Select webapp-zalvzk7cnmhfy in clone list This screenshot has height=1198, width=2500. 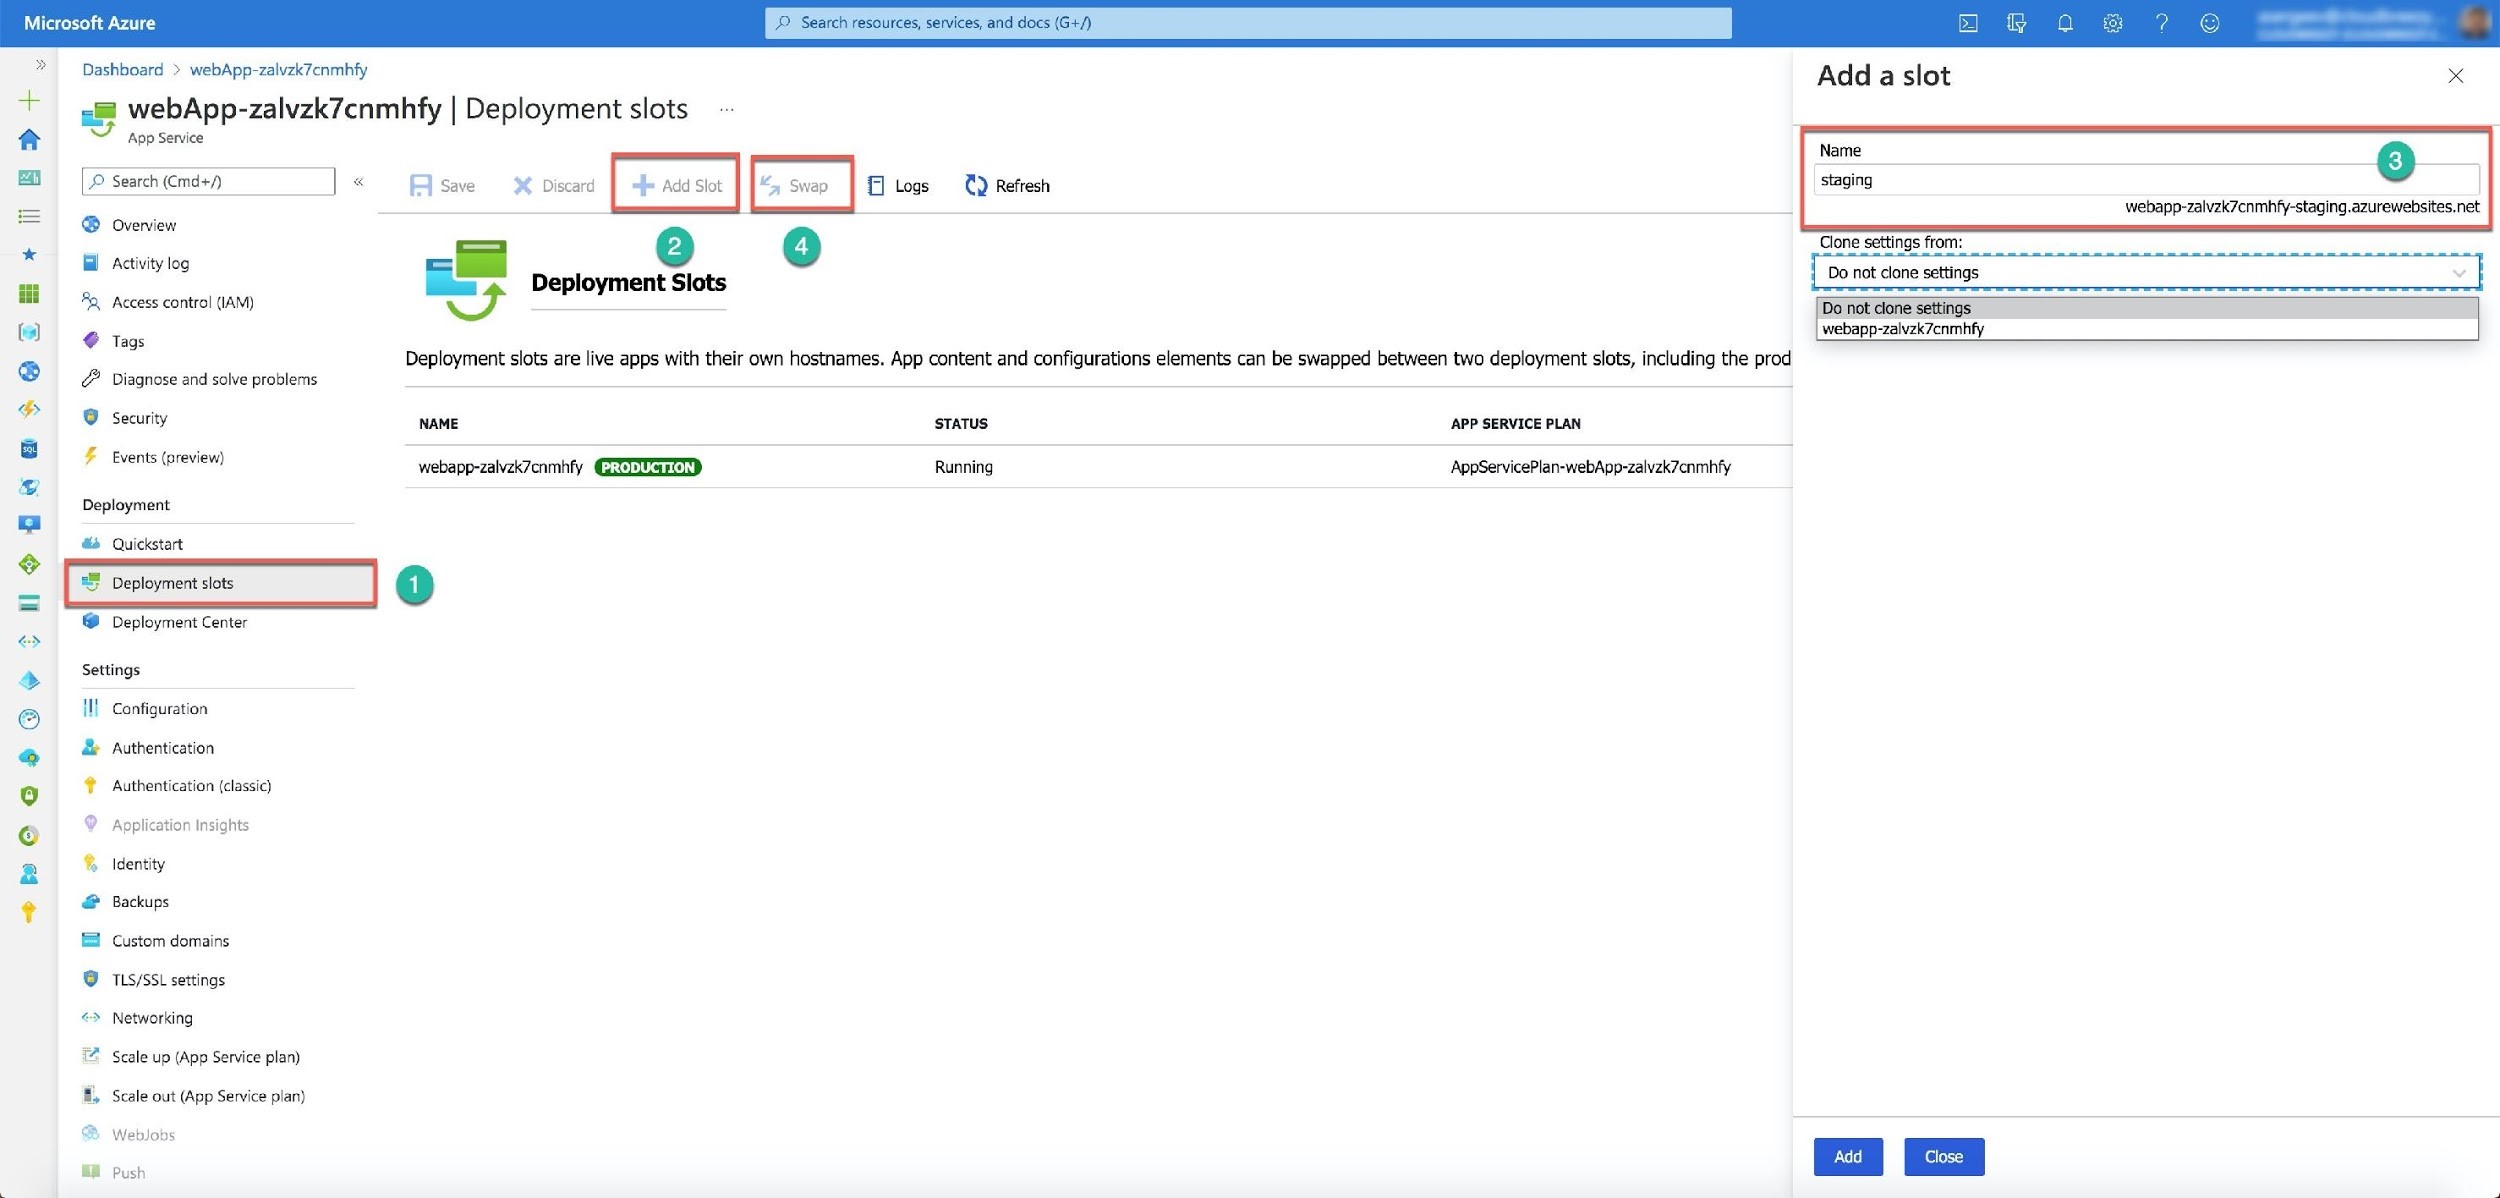tap(1902, 329)
